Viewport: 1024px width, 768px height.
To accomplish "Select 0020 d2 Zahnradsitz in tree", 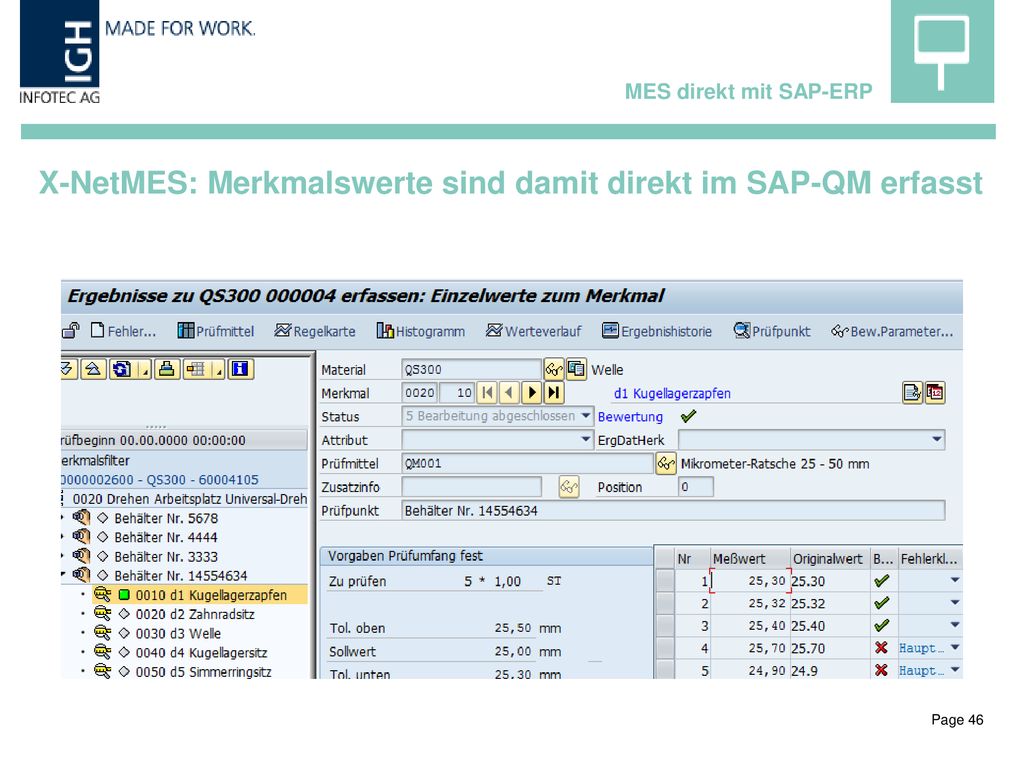I will click(x=195, y=614).
